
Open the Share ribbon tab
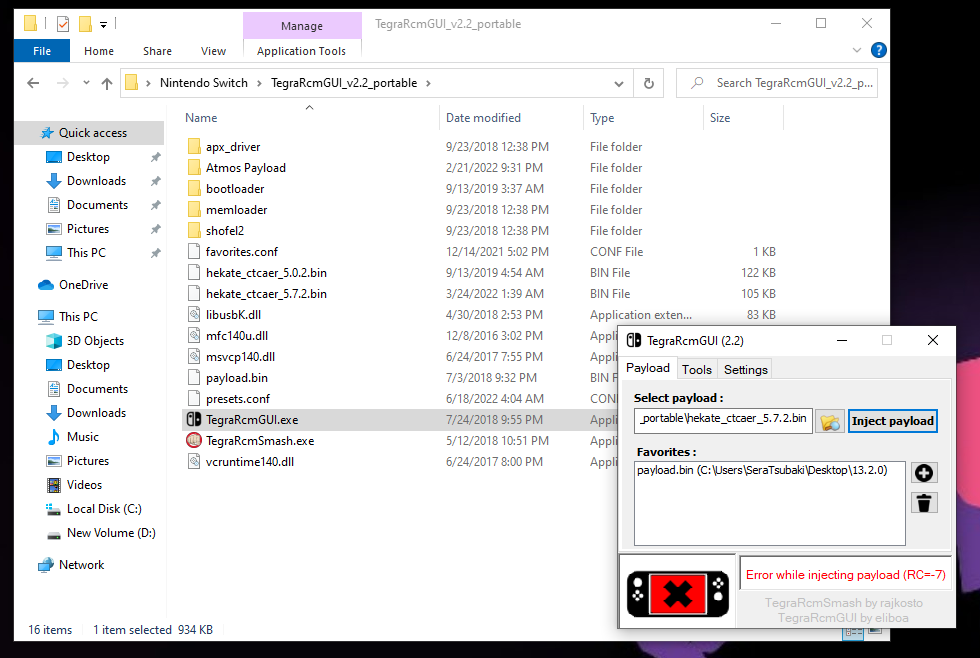(157, 51)
